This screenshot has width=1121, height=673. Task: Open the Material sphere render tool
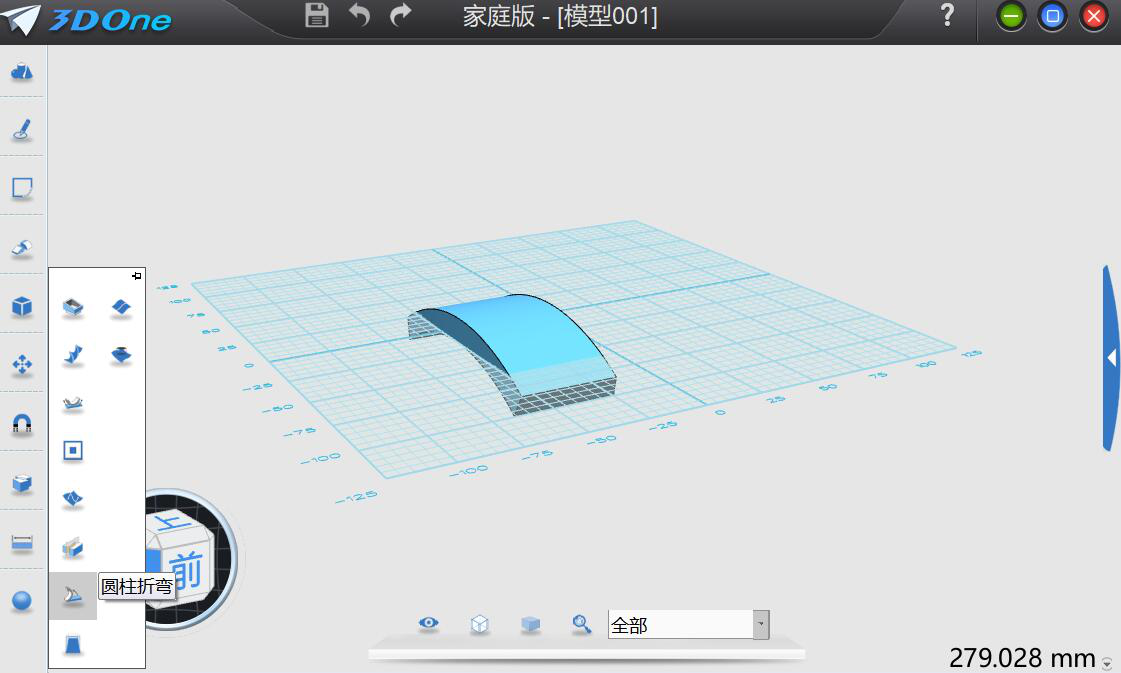pos(22,601)
